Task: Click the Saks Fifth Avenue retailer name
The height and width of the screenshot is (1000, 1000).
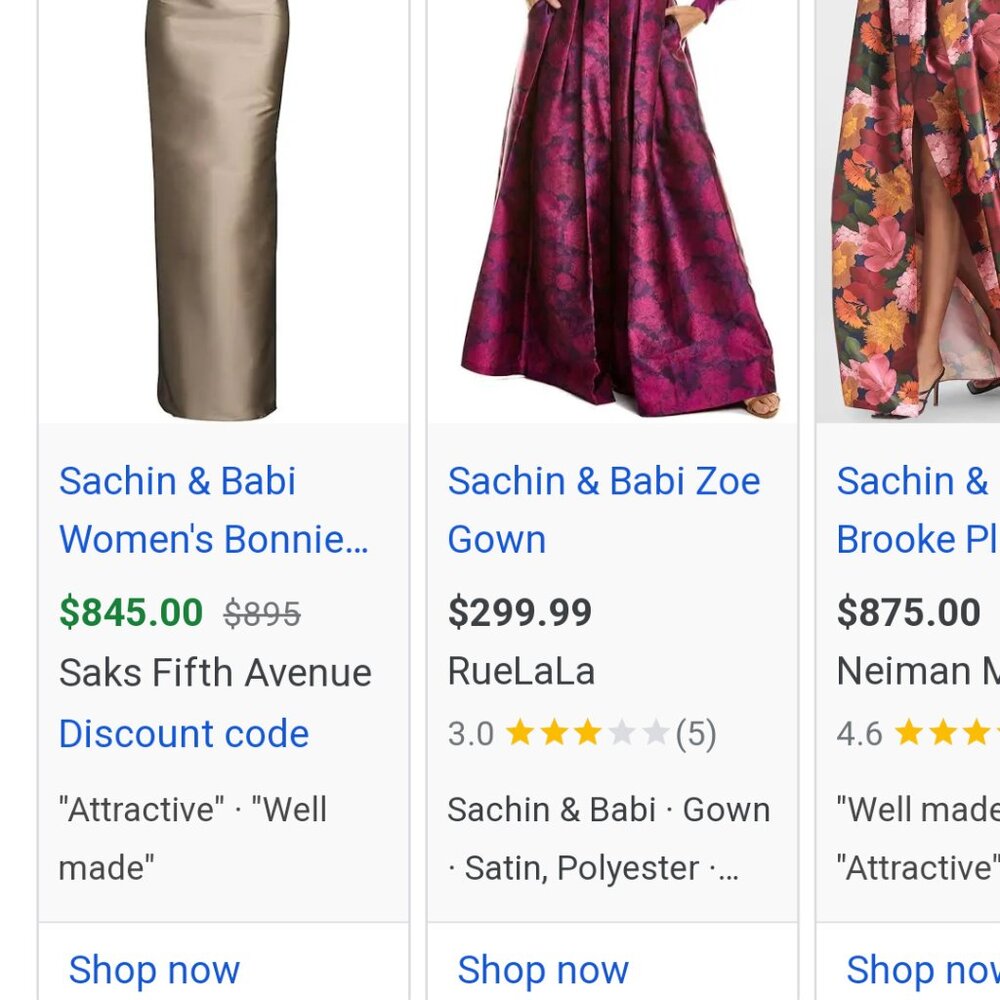Action: (215, 672)
